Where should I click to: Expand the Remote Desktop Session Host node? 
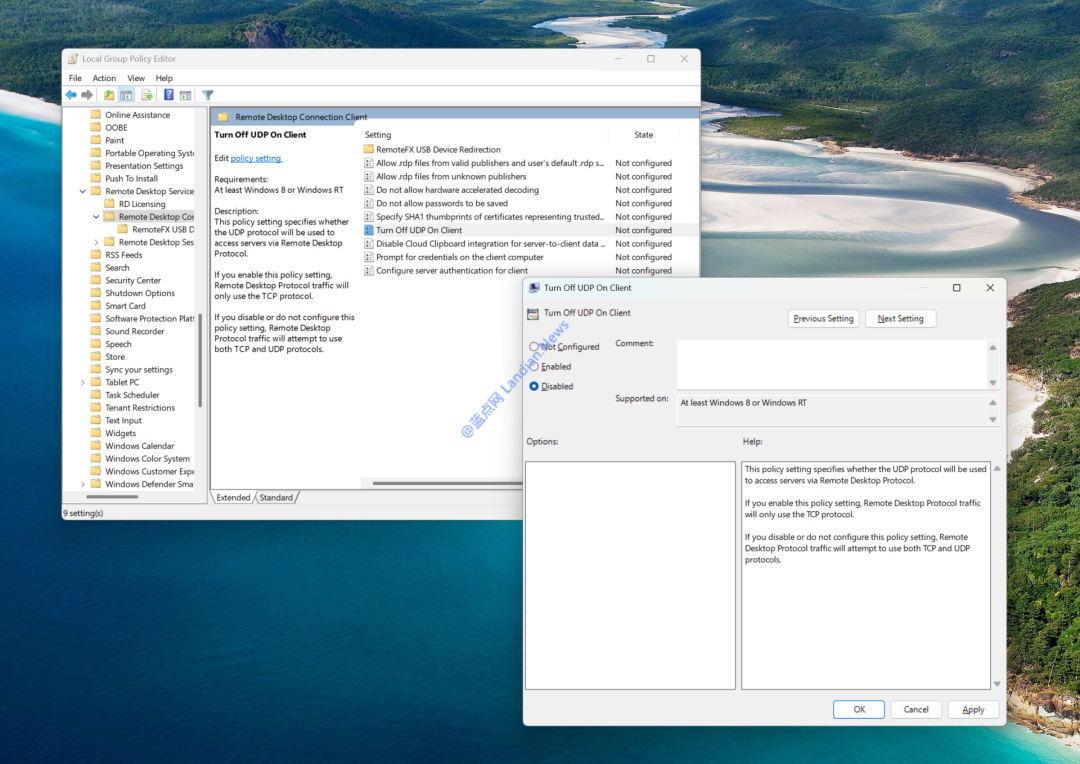point(97,242)
